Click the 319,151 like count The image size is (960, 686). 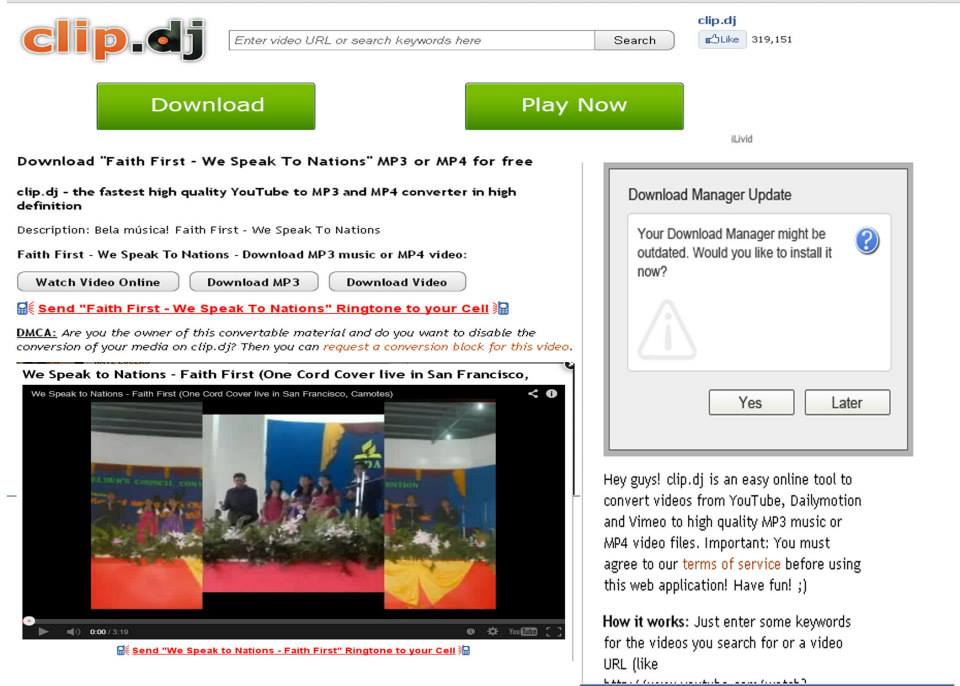771,39
